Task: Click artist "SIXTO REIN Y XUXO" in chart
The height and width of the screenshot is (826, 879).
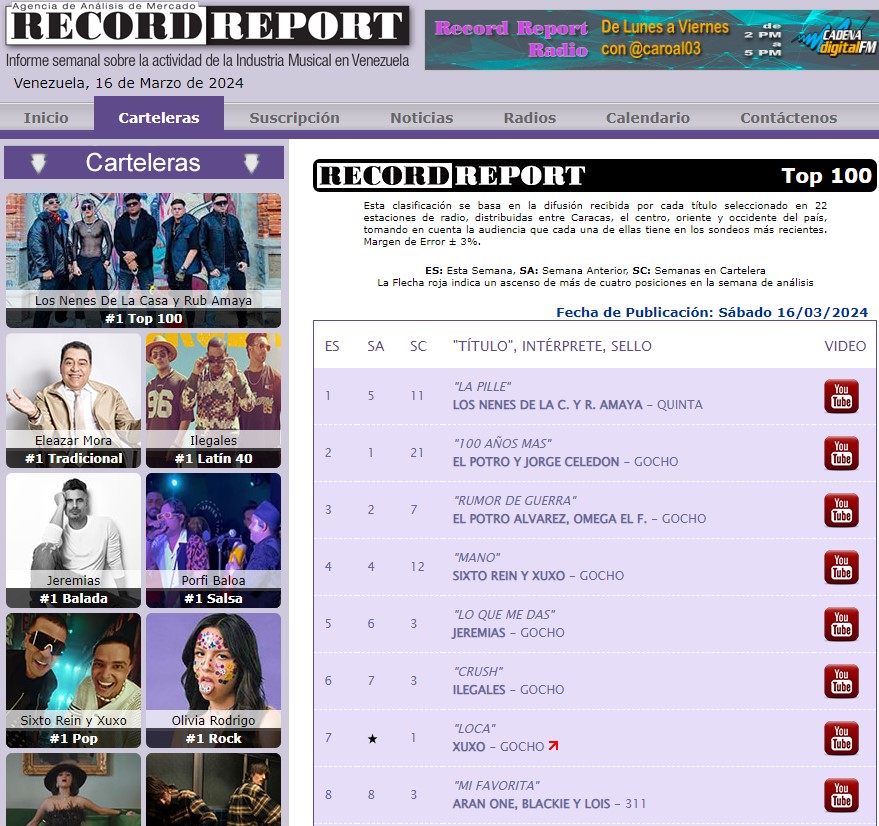Action: (509, 575)
